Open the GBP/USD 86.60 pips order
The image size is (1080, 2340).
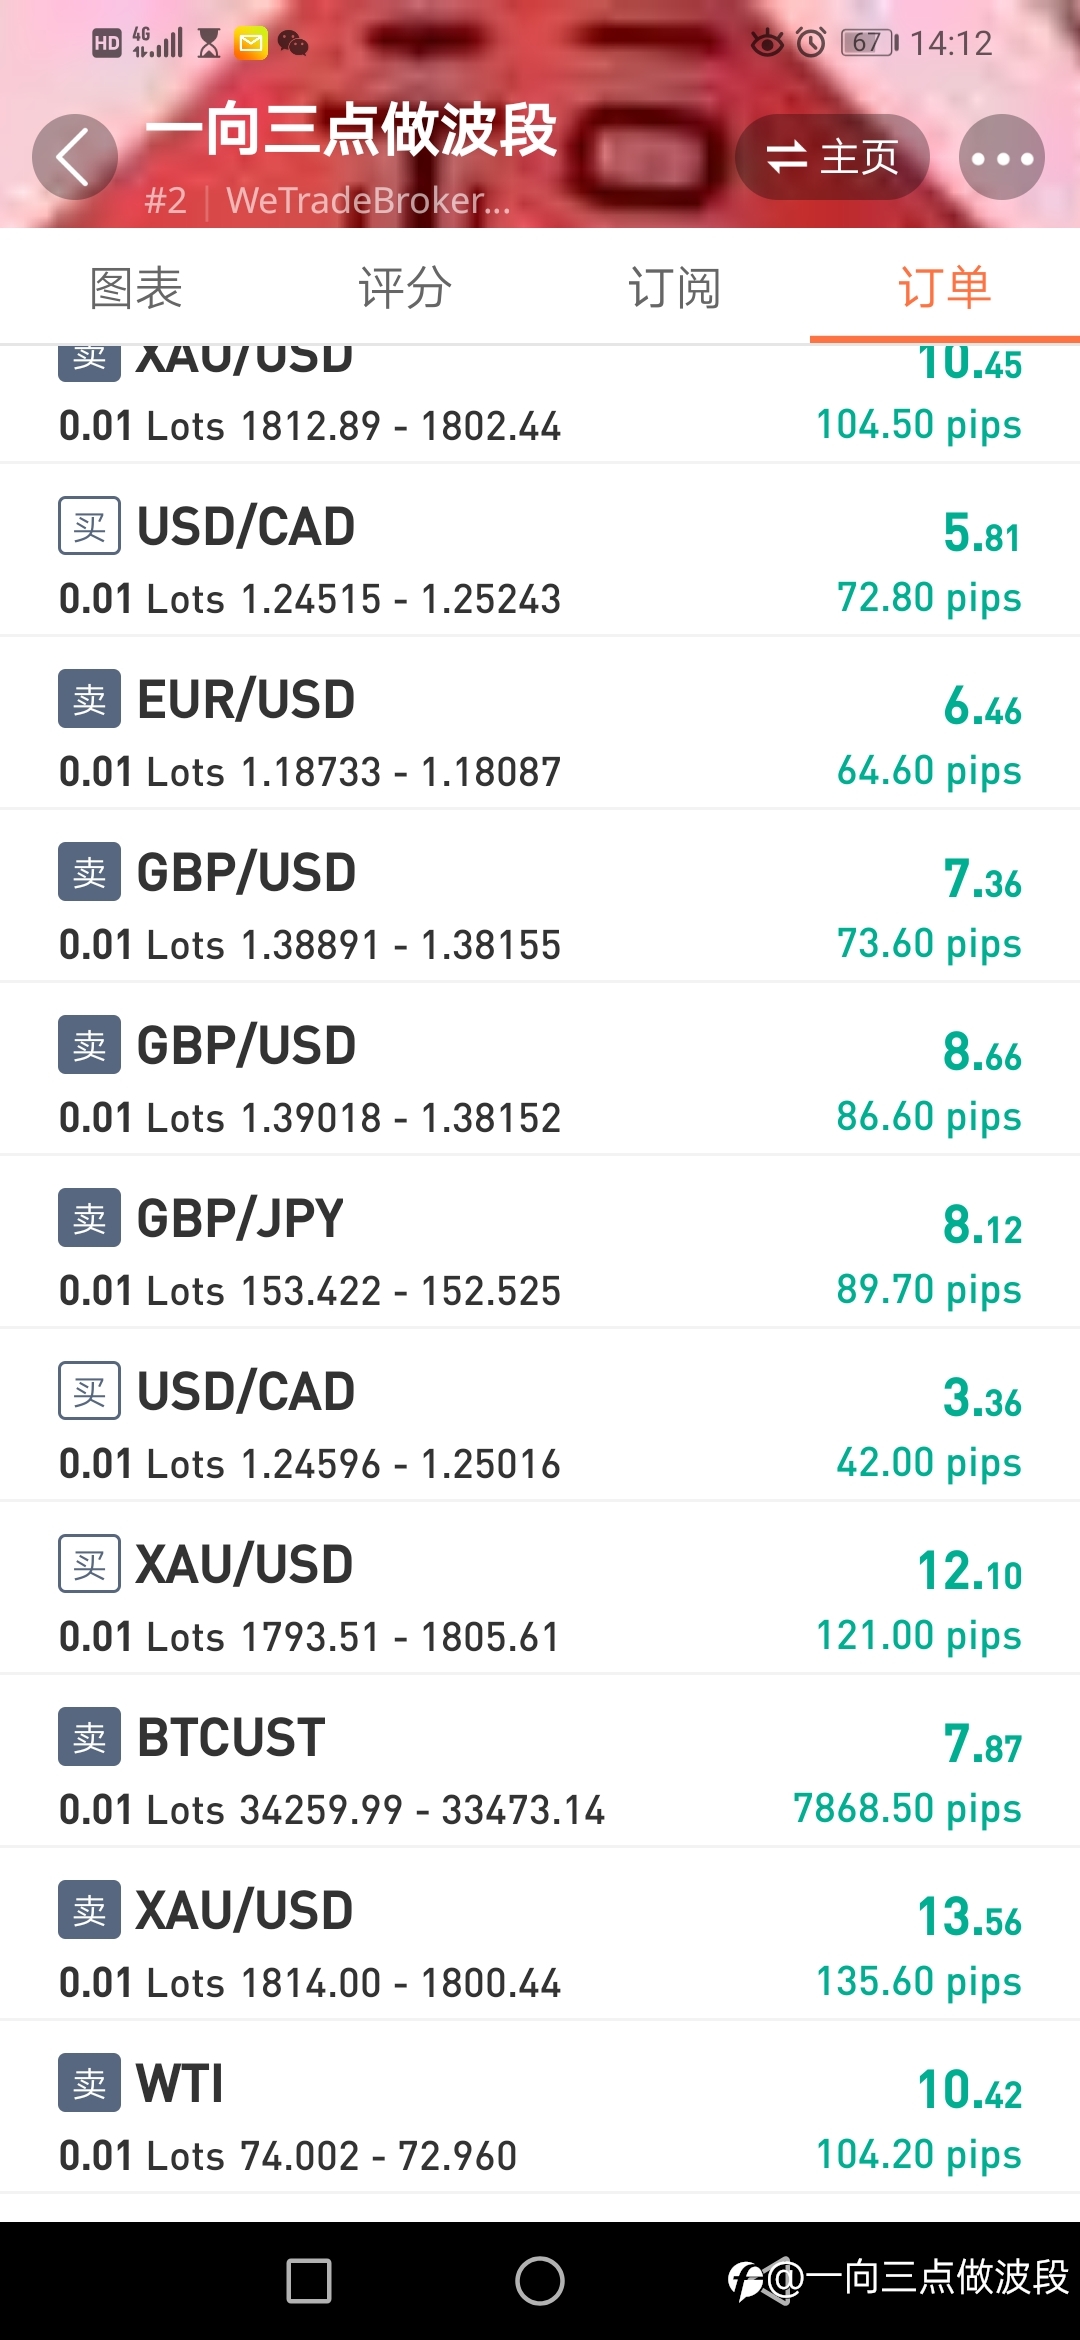click(x=540, y=1069)
